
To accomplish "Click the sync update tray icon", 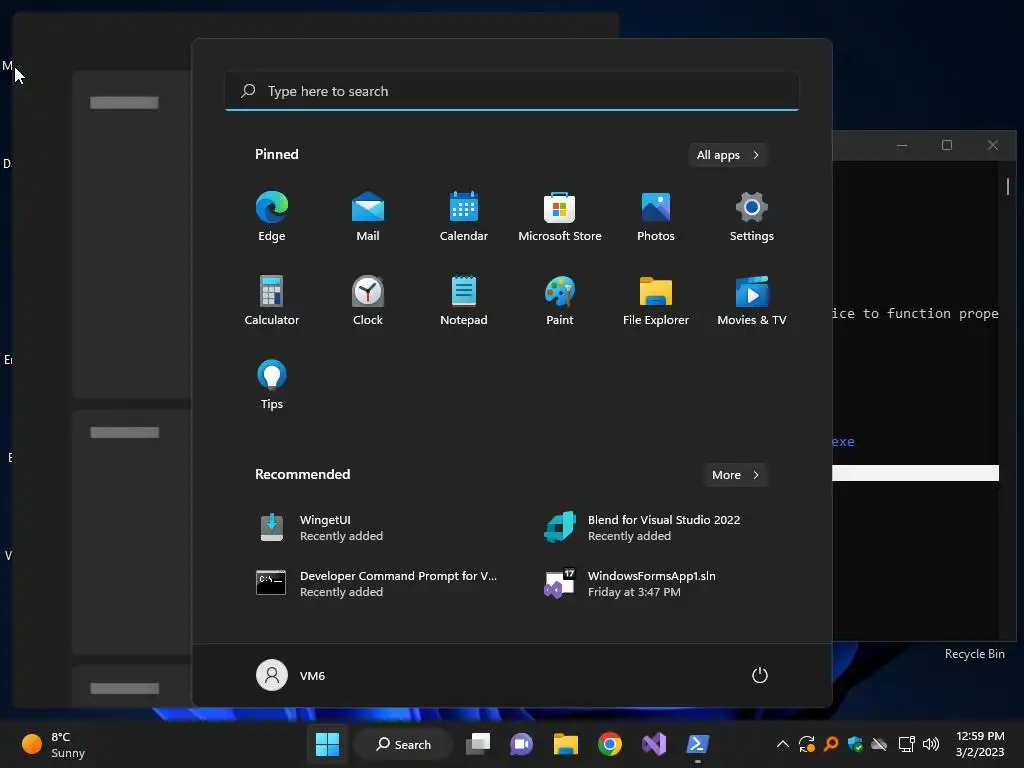I will coord(807,744).
